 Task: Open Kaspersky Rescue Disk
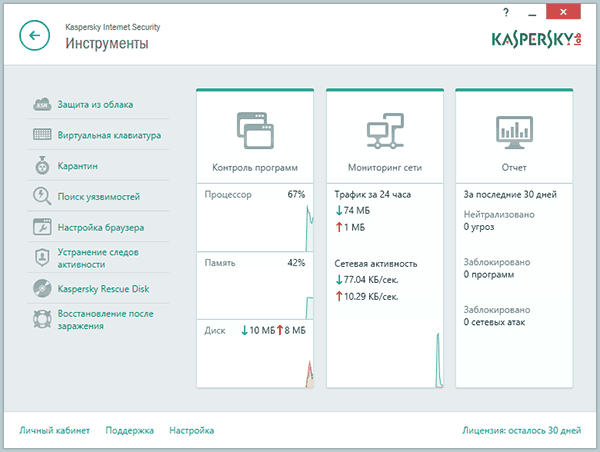104,289
